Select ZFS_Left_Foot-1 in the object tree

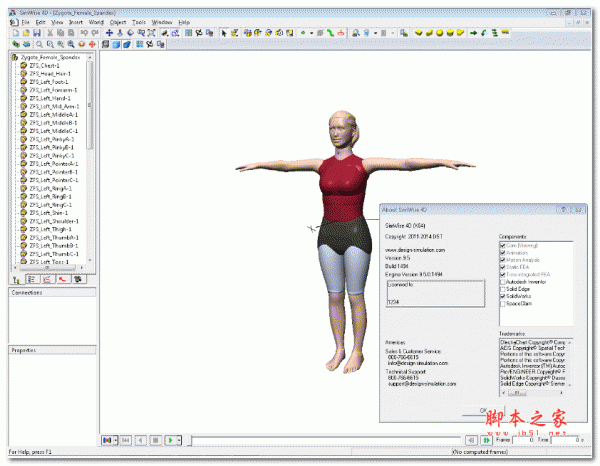click(x=52, y=82)
